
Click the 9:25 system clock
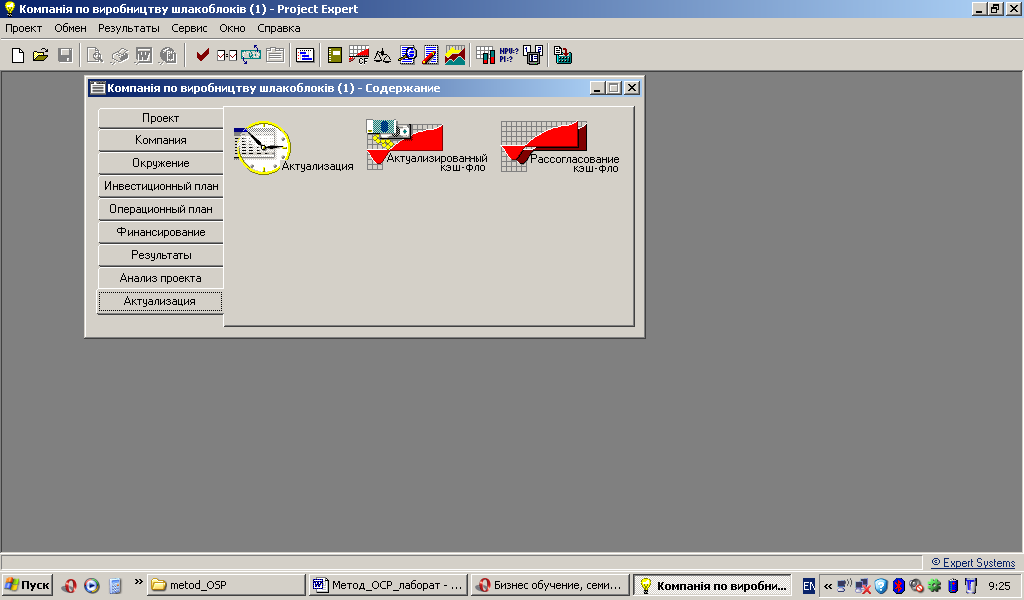coord(999,586)
